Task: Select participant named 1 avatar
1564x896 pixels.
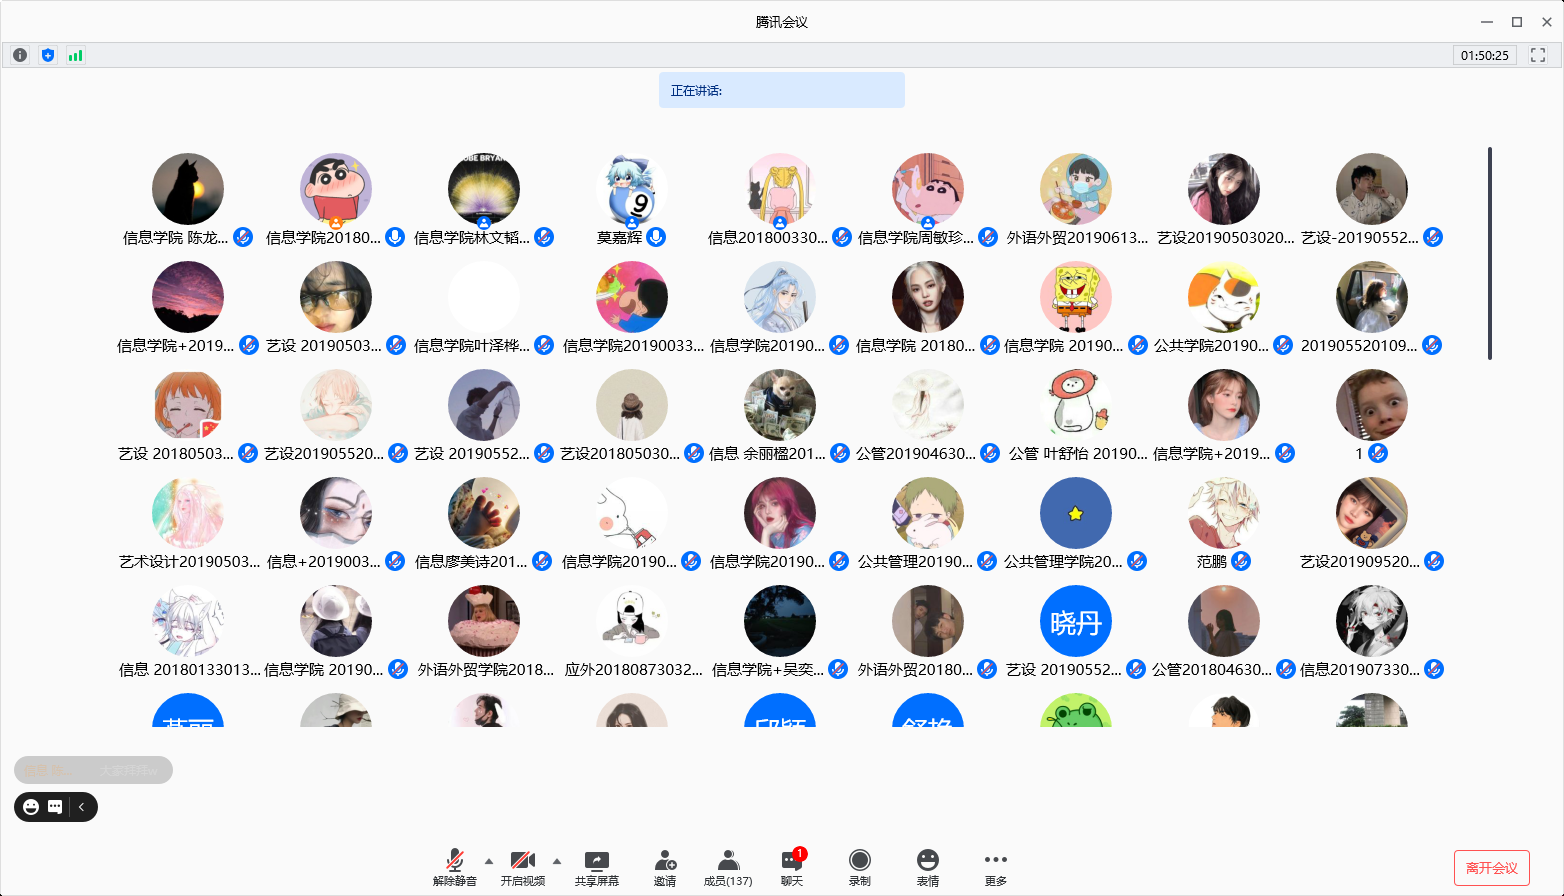Action: 1372,405
